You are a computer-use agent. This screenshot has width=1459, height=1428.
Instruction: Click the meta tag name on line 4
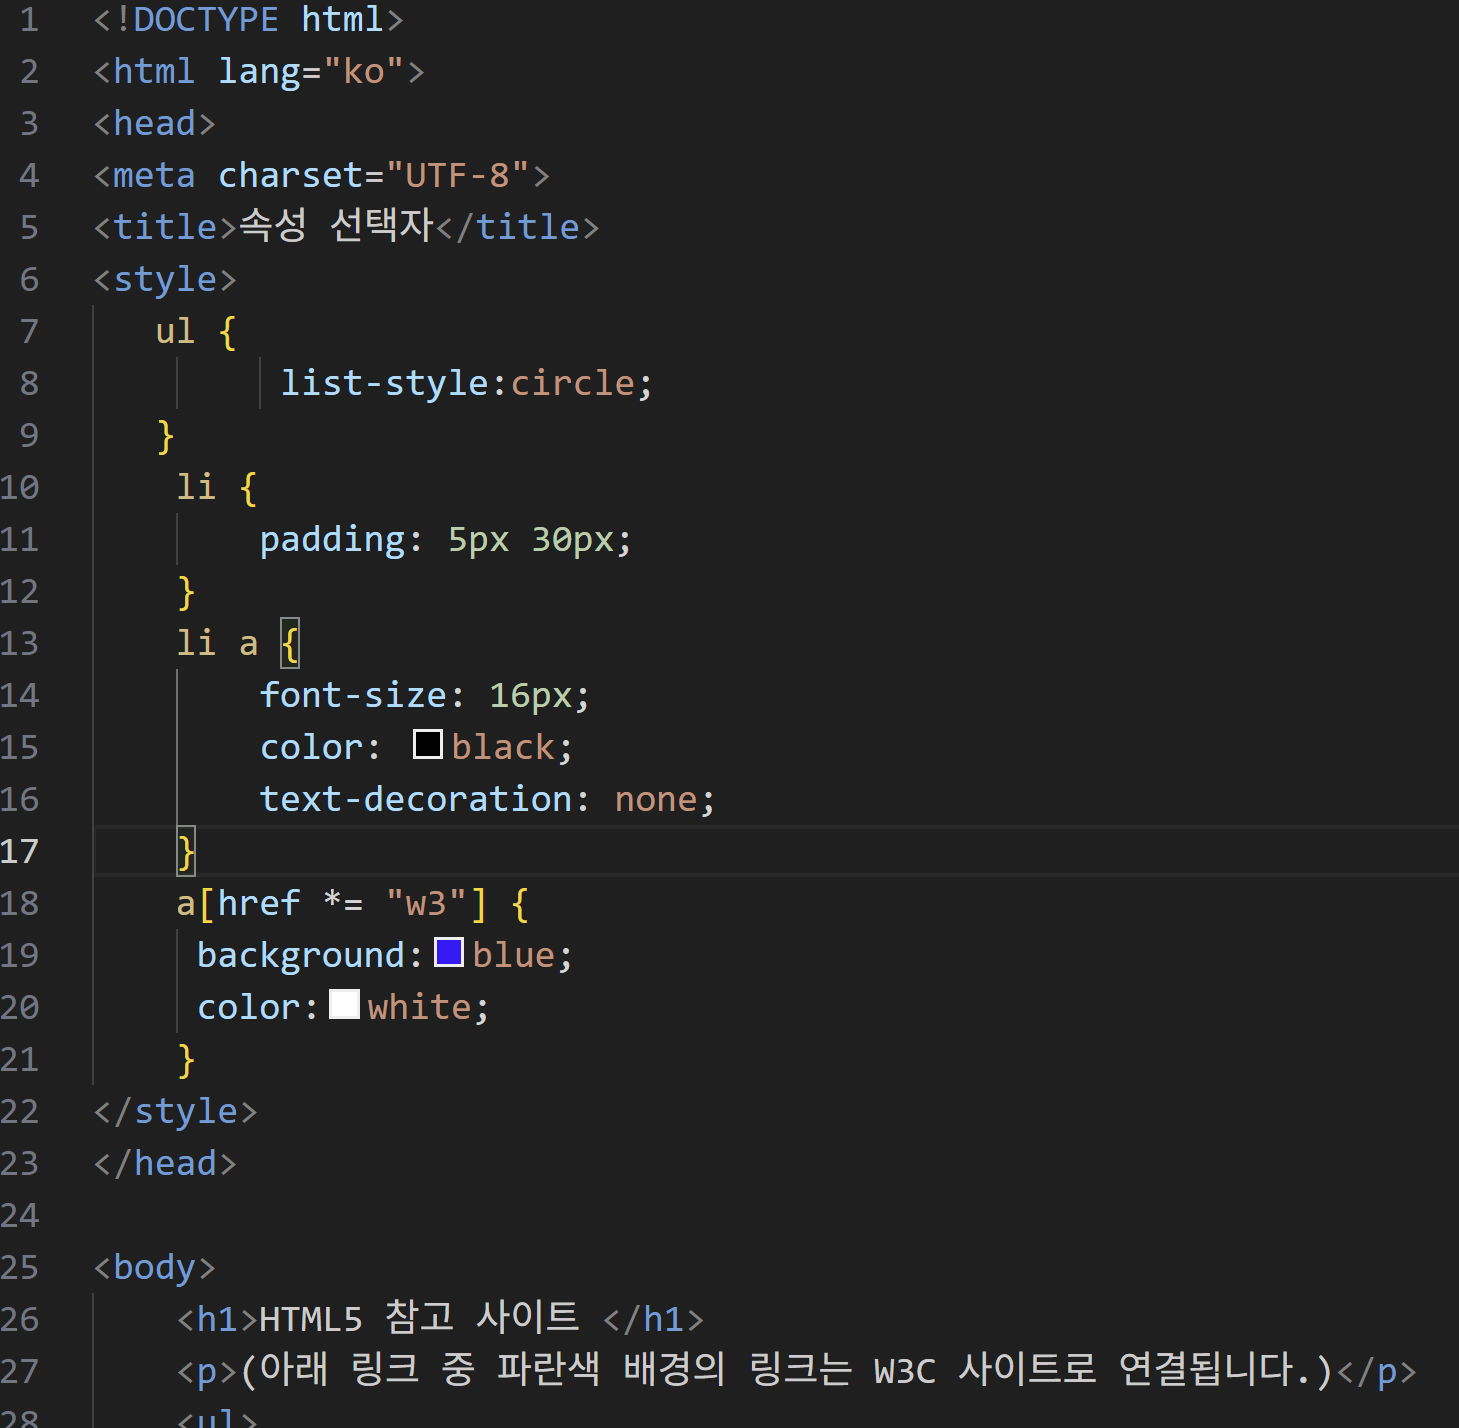(154, 175)
